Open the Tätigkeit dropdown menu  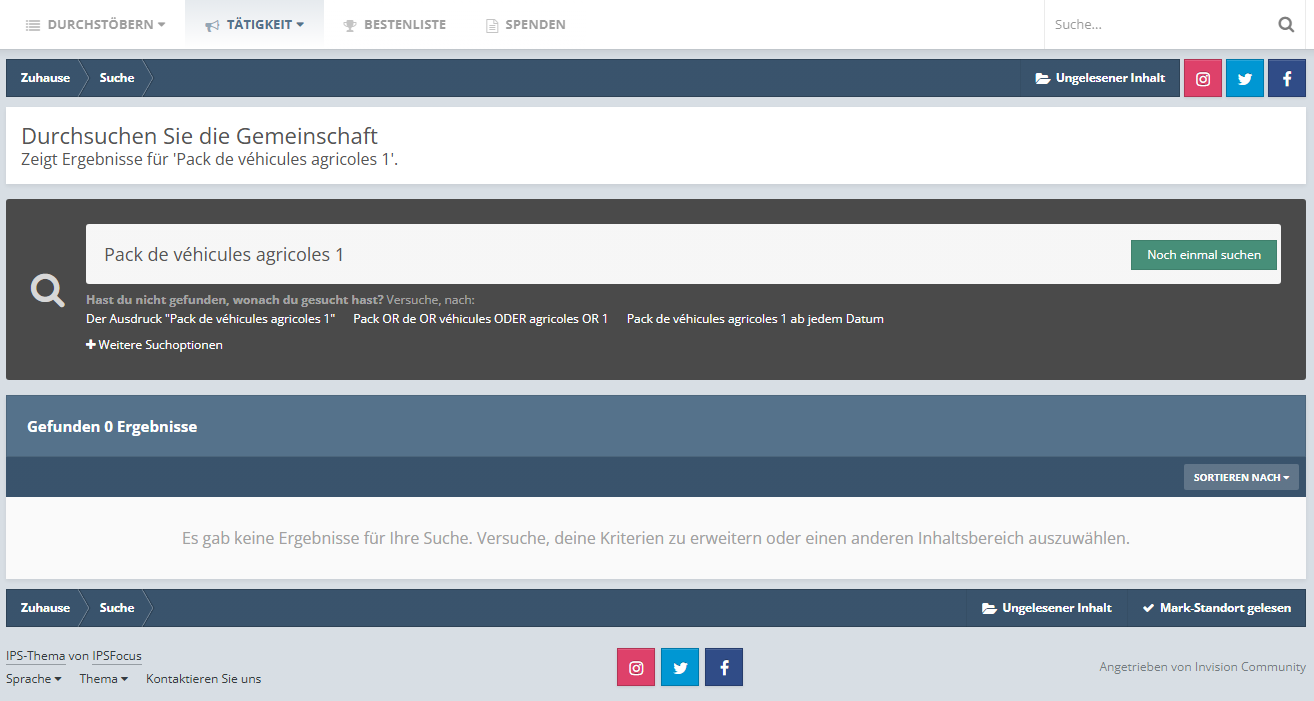254,24
